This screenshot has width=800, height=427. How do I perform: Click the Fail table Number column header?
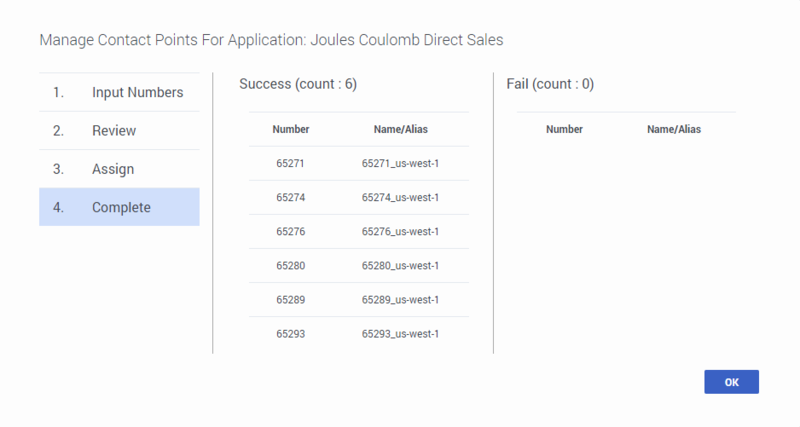[x=565, y=129]
